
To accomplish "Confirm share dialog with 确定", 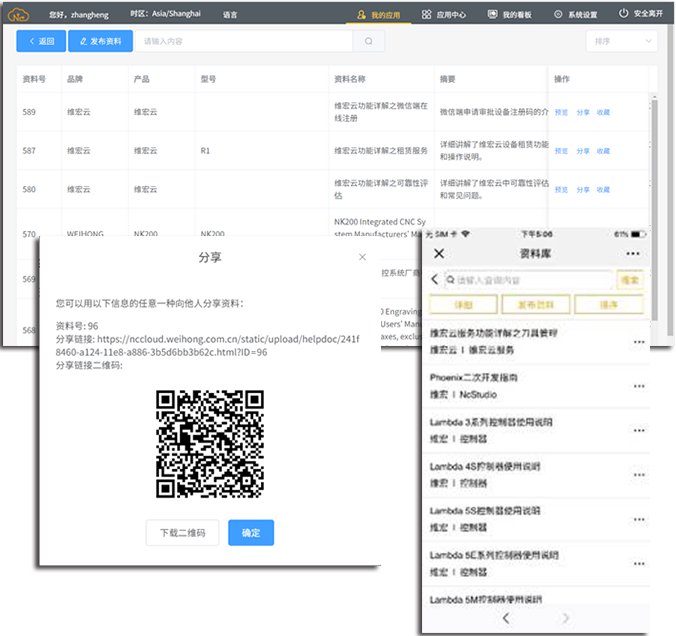I will 251,533.
